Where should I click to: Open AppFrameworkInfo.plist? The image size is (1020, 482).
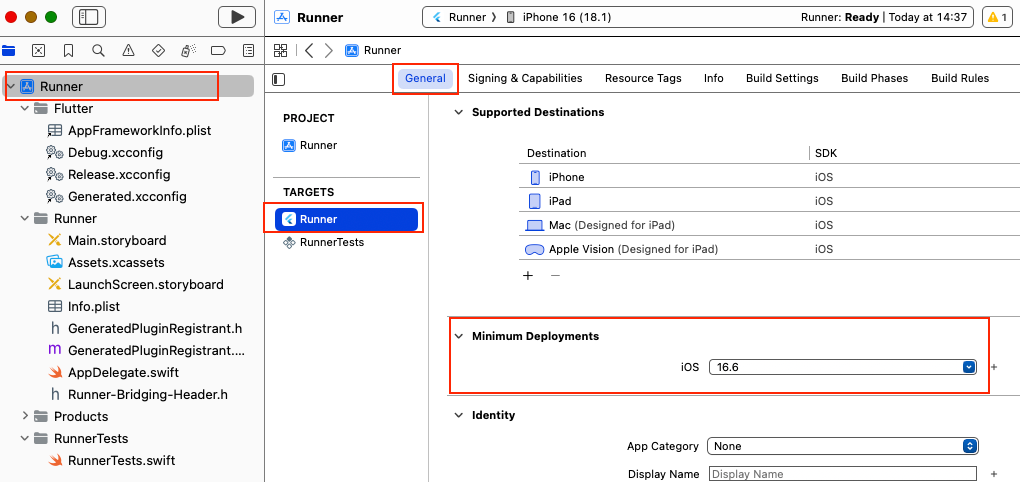(129, 131)
